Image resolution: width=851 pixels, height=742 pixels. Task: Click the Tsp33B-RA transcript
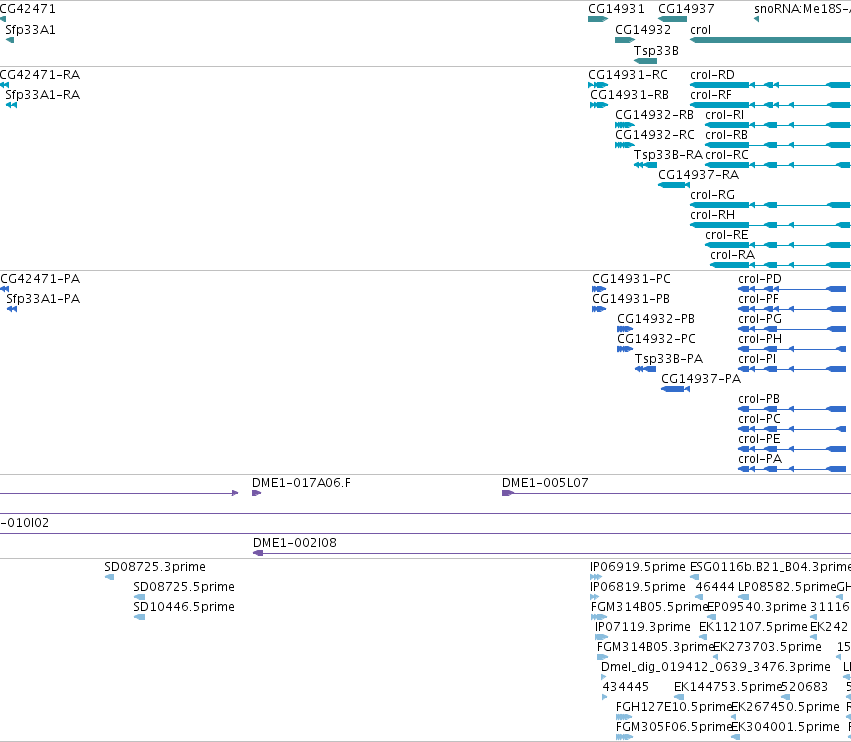click(x=645, y=165)
